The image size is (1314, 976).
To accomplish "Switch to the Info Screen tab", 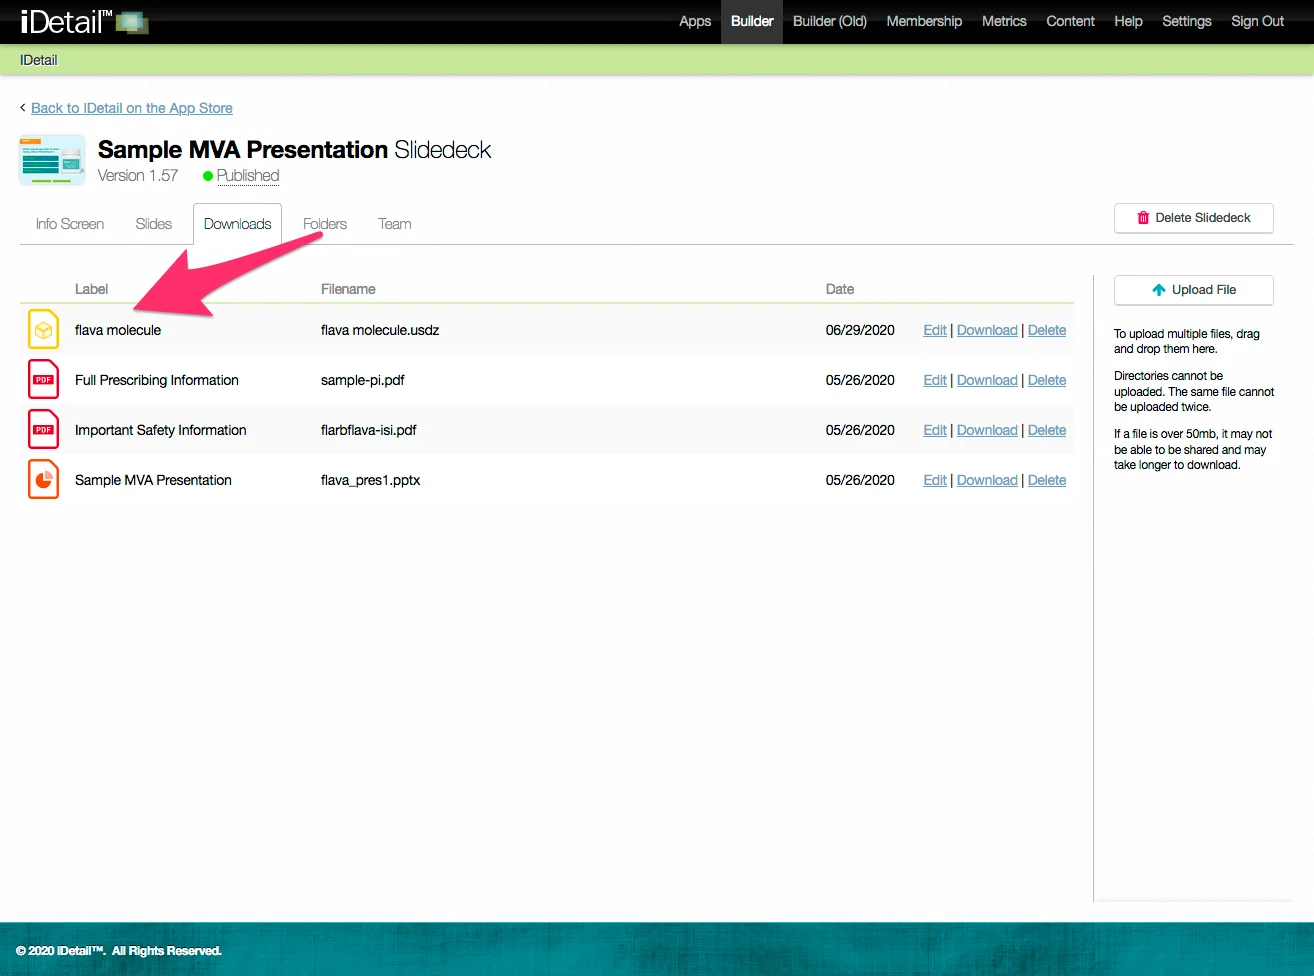I will click(70, 224).
